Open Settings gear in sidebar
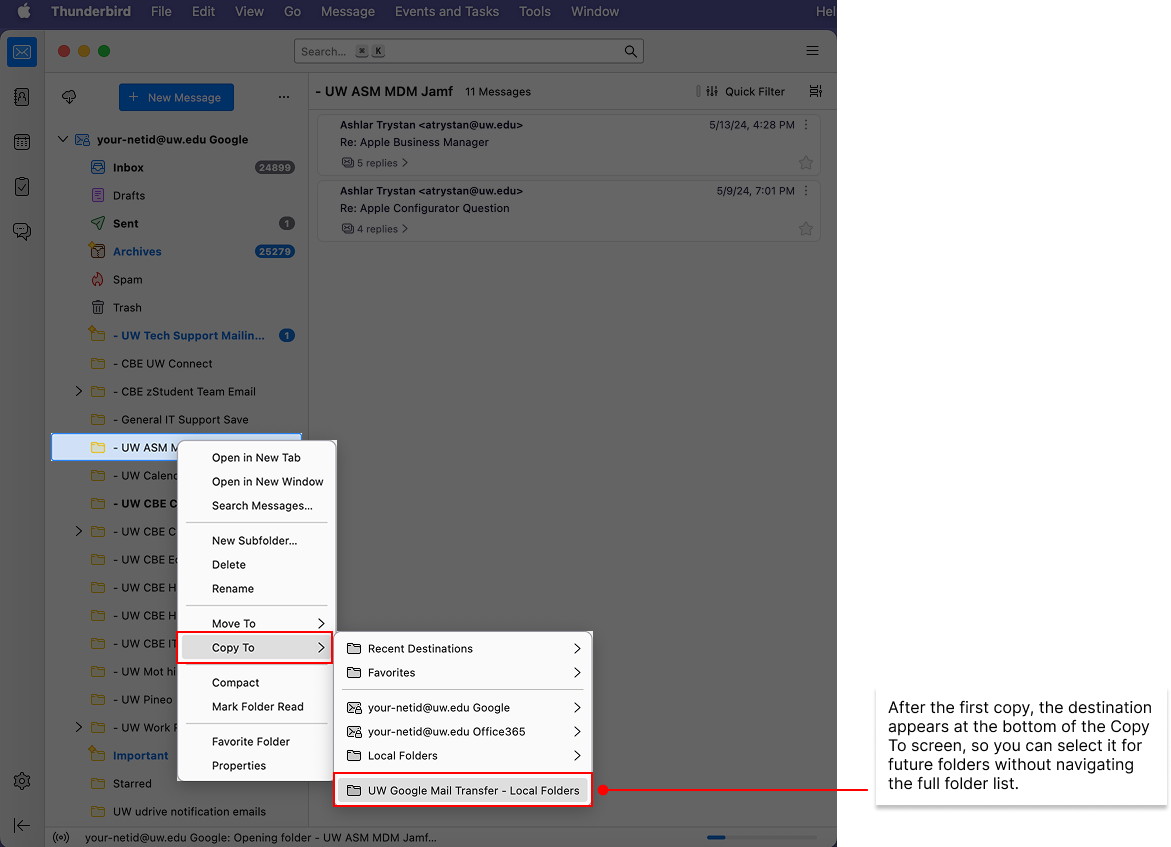Image resolution: width=1171 pixels, height=847 pixels. point(22,781)
